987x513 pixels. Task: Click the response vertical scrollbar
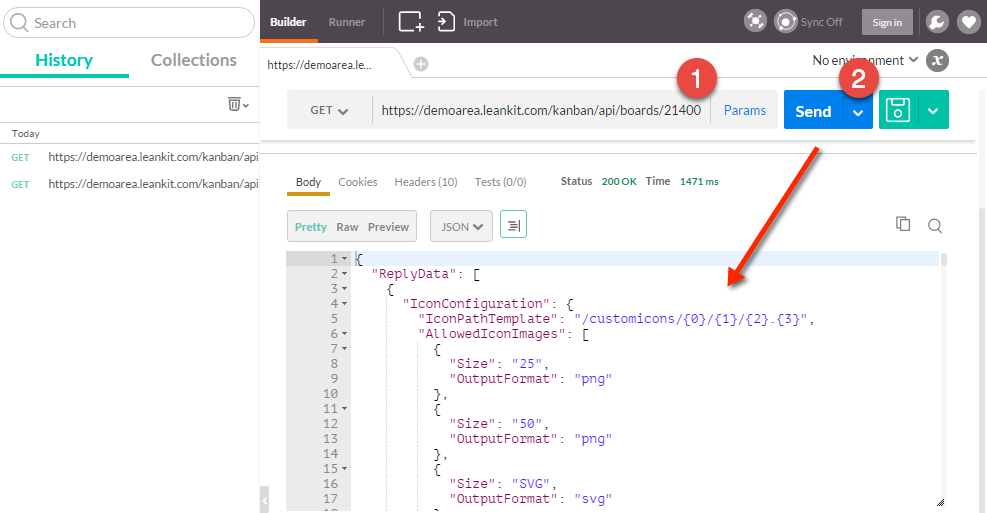point(944,261)
